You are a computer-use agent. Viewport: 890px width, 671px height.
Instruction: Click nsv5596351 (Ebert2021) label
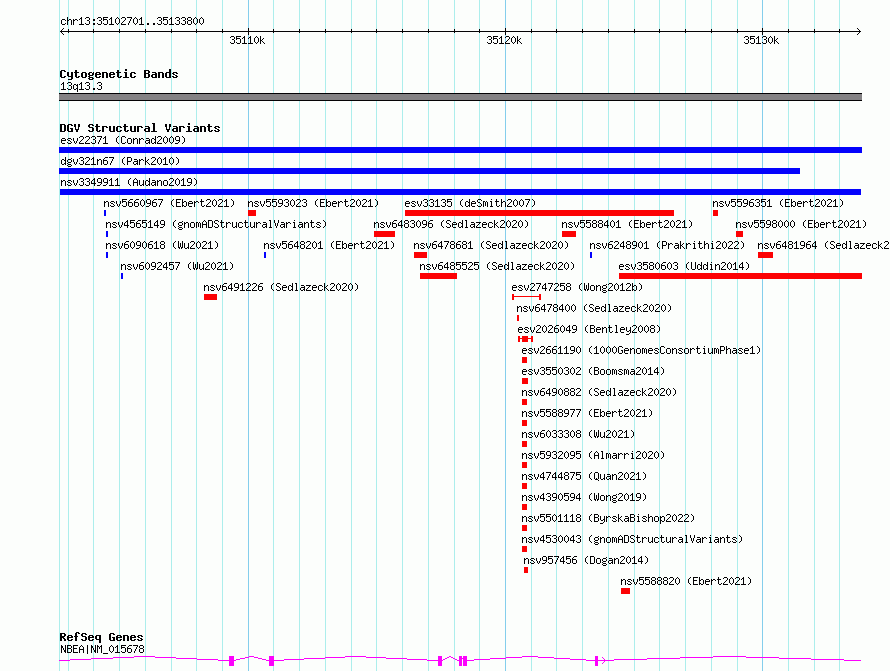click(x=778, y=203)
